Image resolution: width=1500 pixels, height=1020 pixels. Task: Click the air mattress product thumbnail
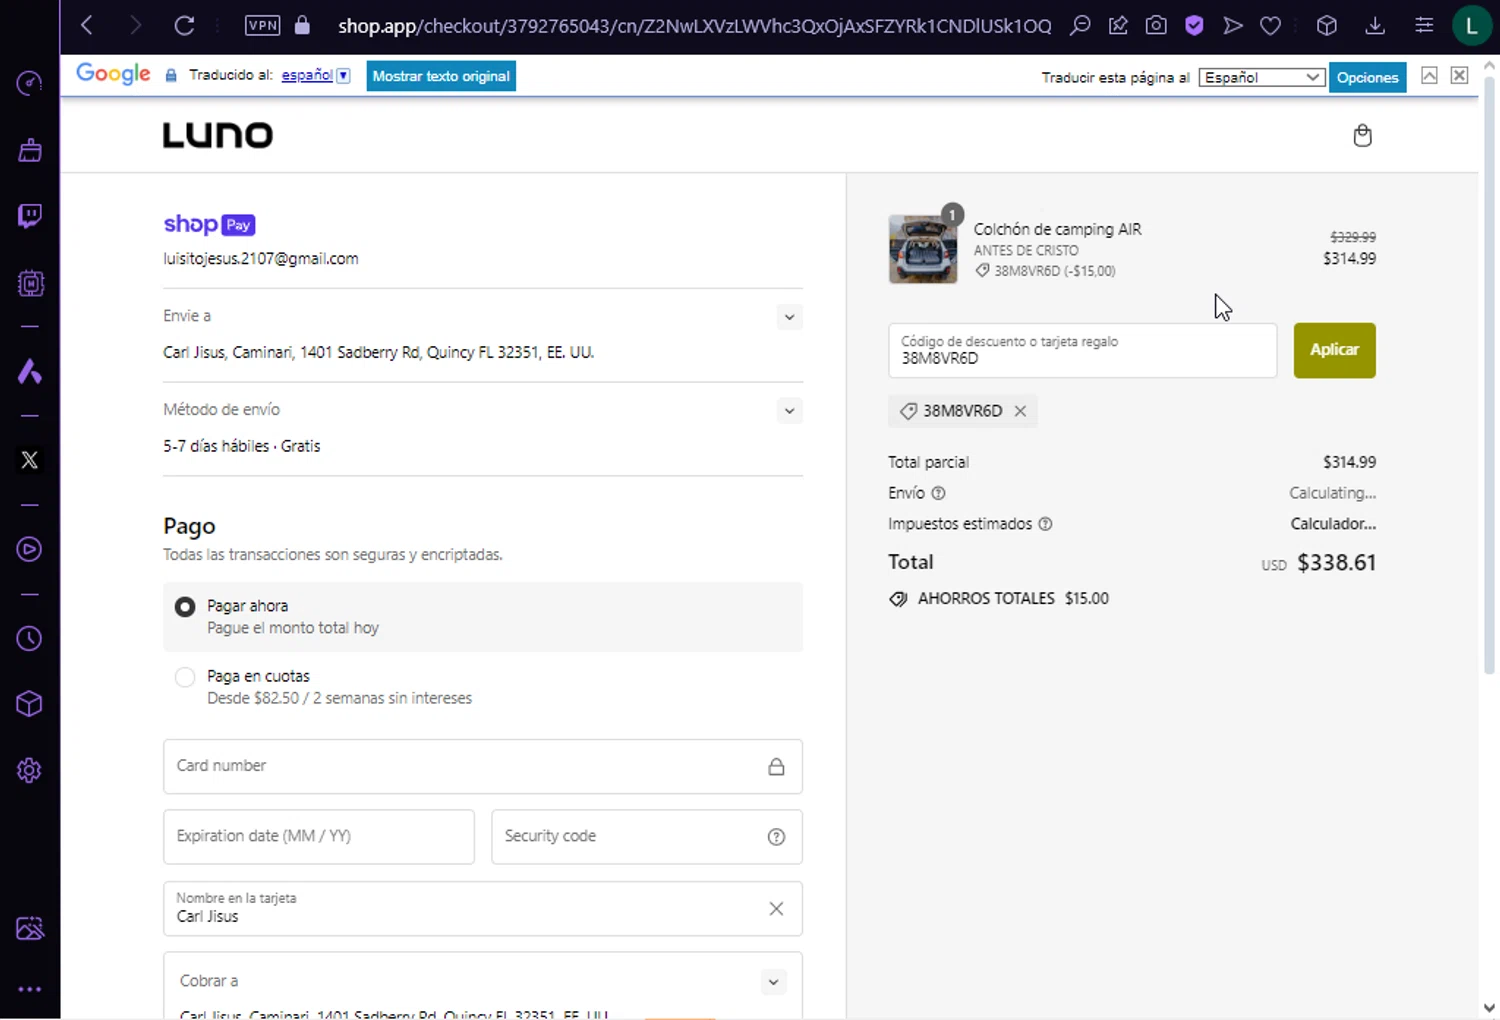click(x=922, y=249)
